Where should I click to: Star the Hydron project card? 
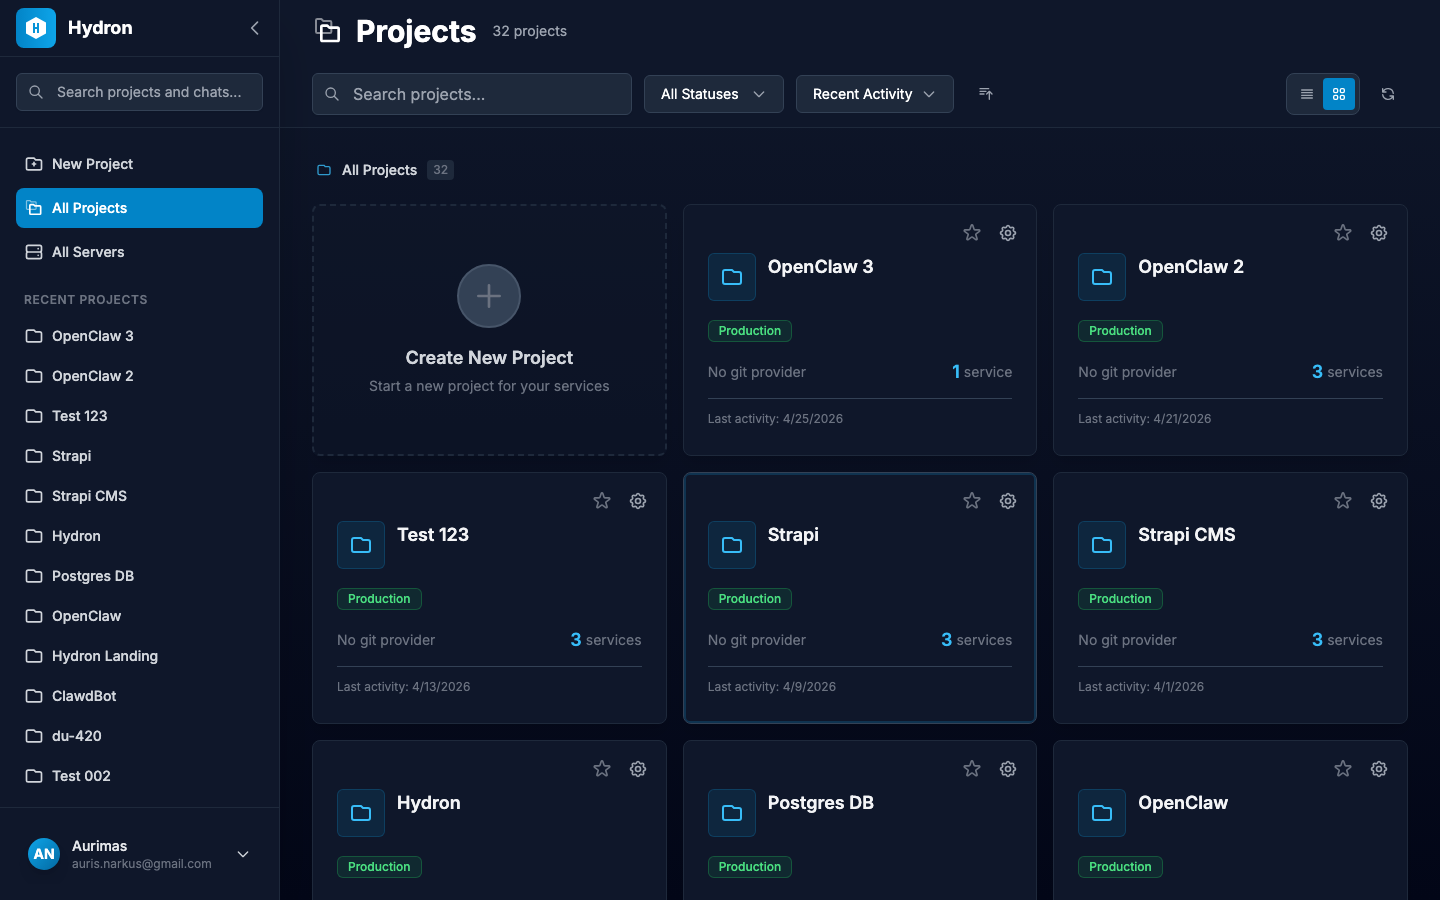click(x=602, y=769)
